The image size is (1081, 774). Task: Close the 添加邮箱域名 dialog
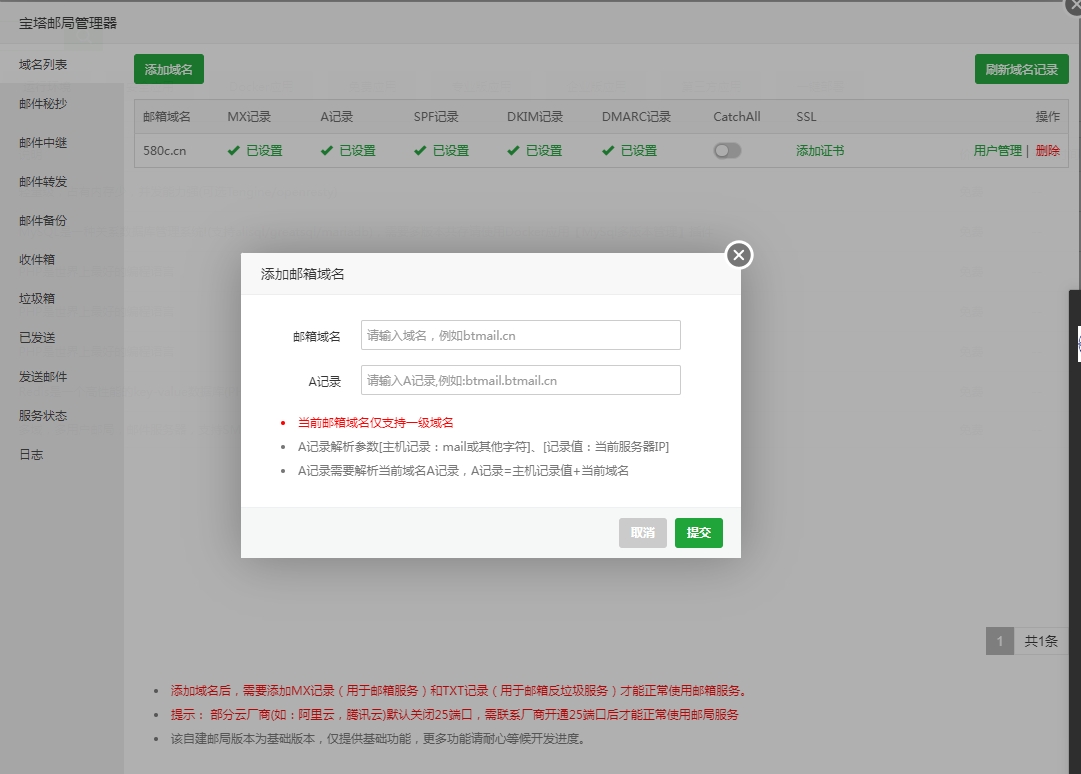(x=738, y=255)
